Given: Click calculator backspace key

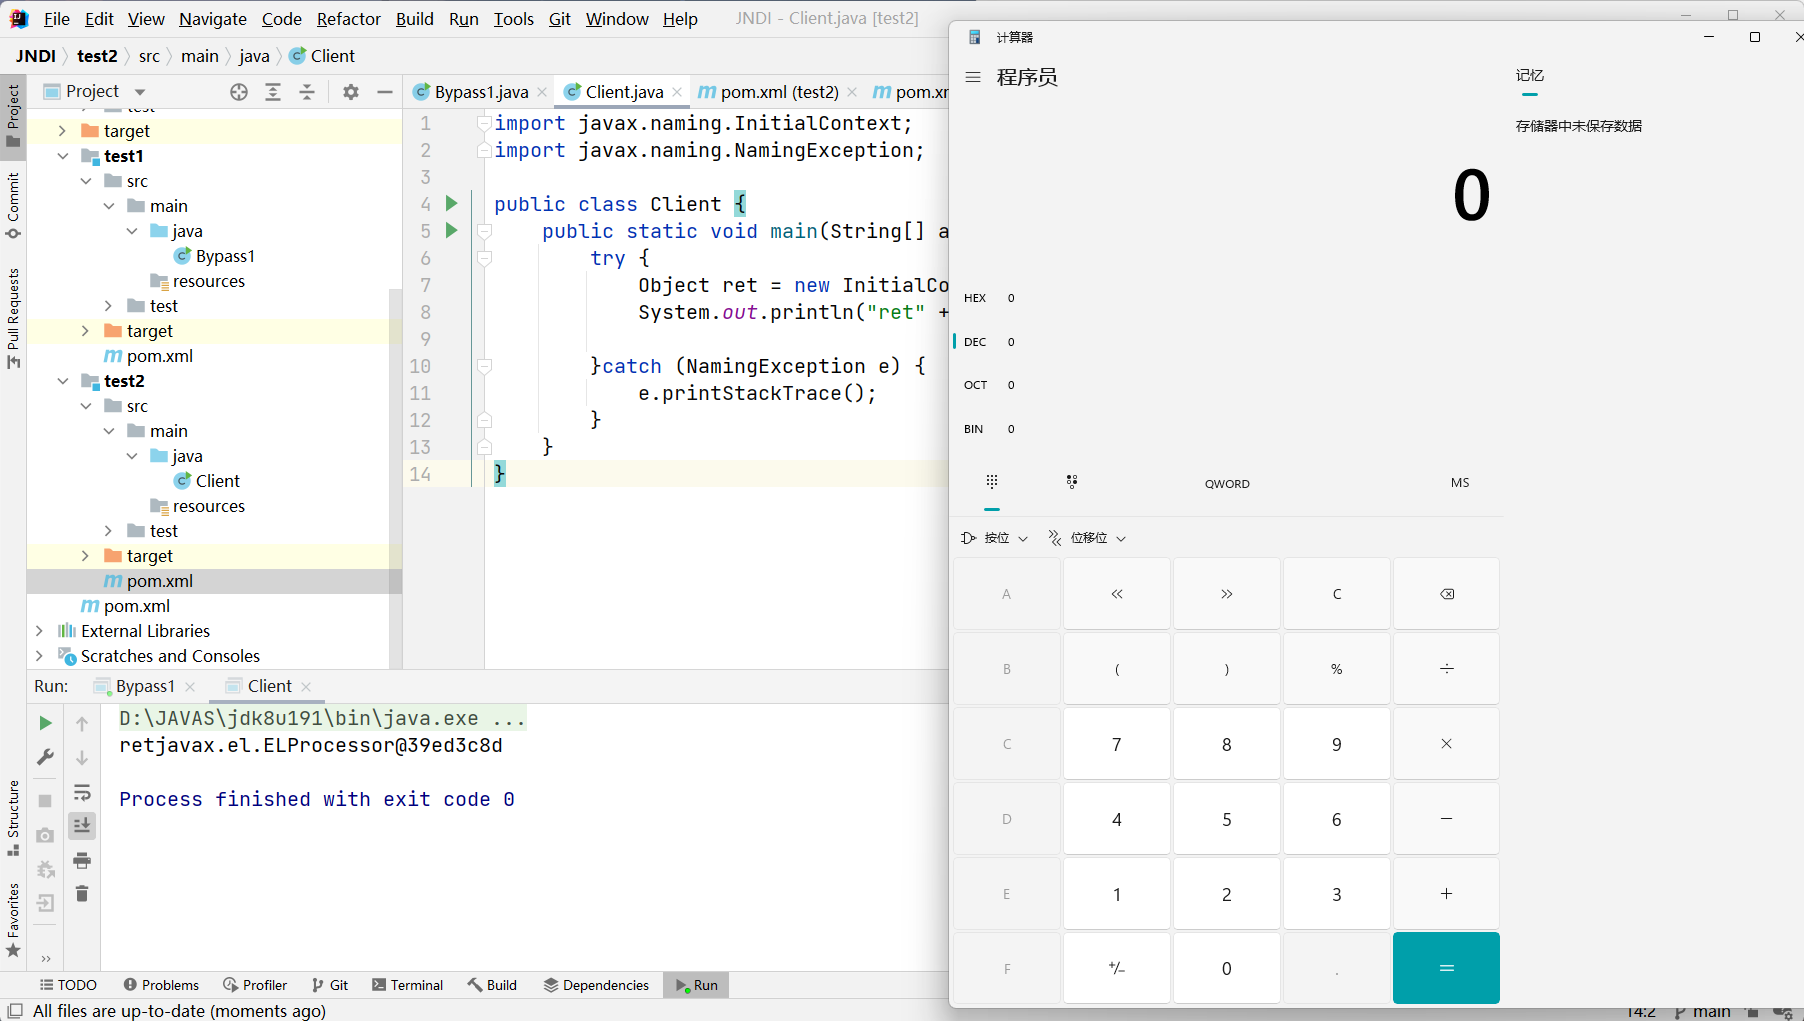Looking at the screenshot, I should click(x=1446, y=594).
